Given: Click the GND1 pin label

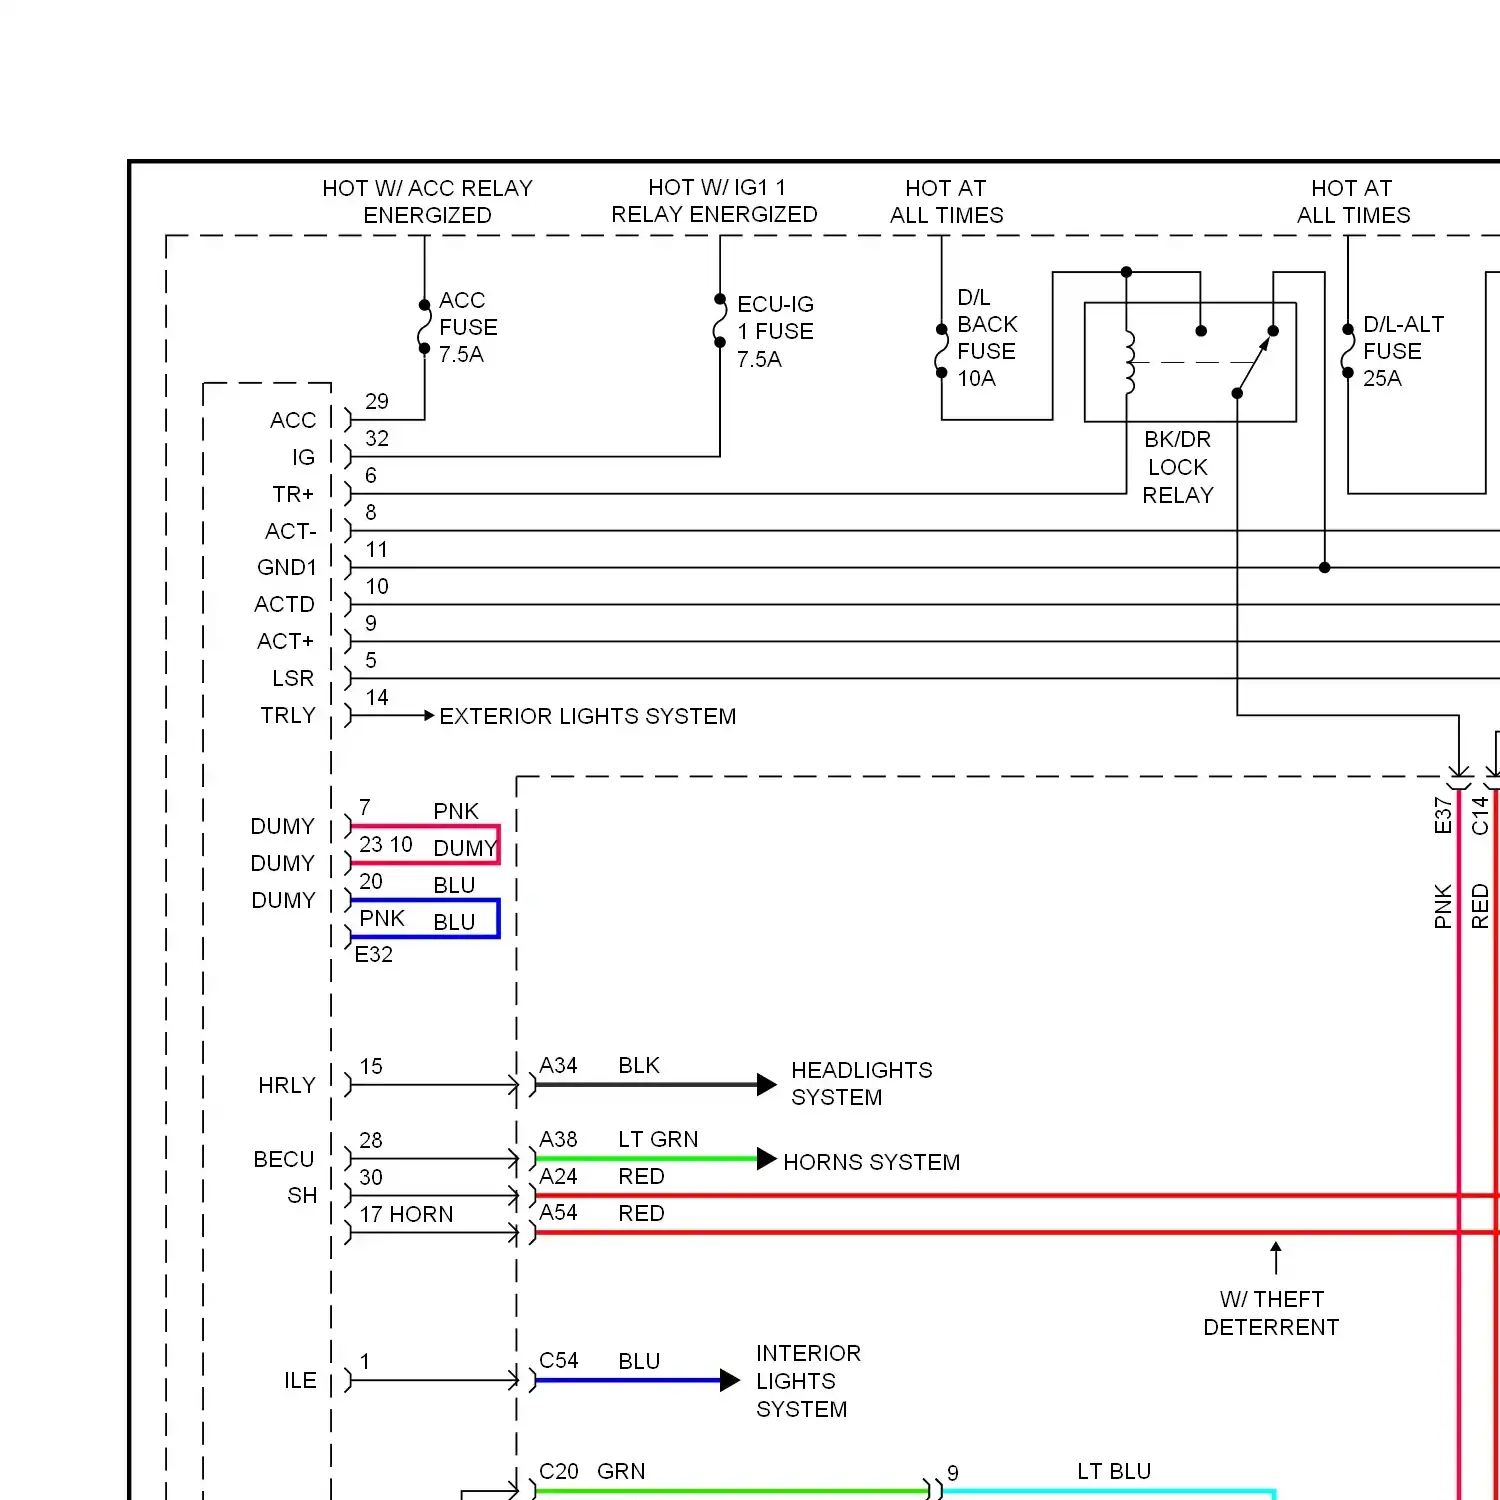Looking at the screenshot, I should pyautogui.click(x=287, y=567).
